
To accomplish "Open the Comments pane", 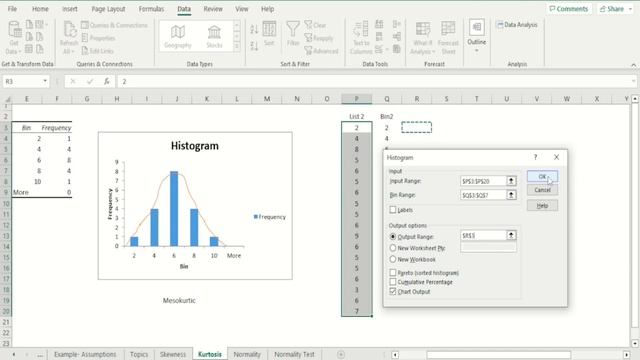I will click(x=569, y=9).
